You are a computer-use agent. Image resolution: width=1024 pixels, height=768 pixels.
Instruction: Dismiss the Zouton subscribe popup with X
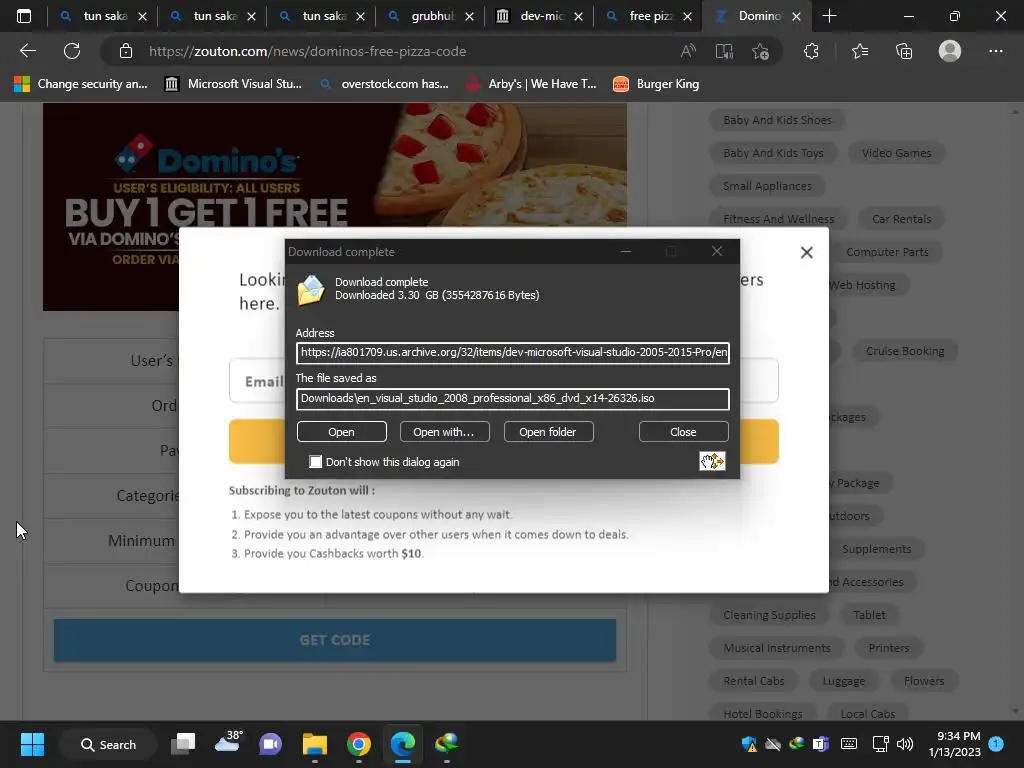point(807,253)
